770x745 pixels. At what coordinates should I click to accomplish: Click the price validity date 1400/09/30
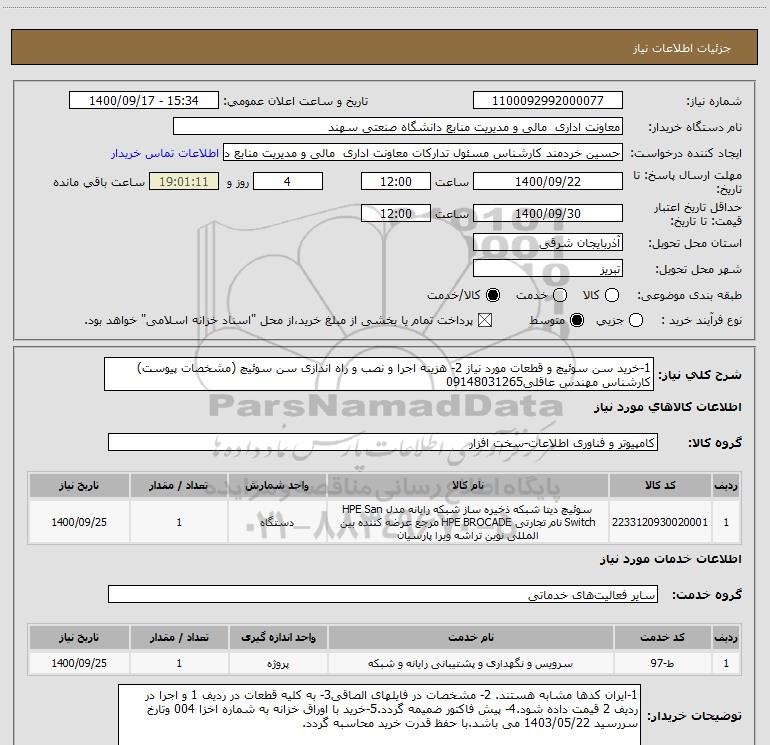click(x=548, y=213)
